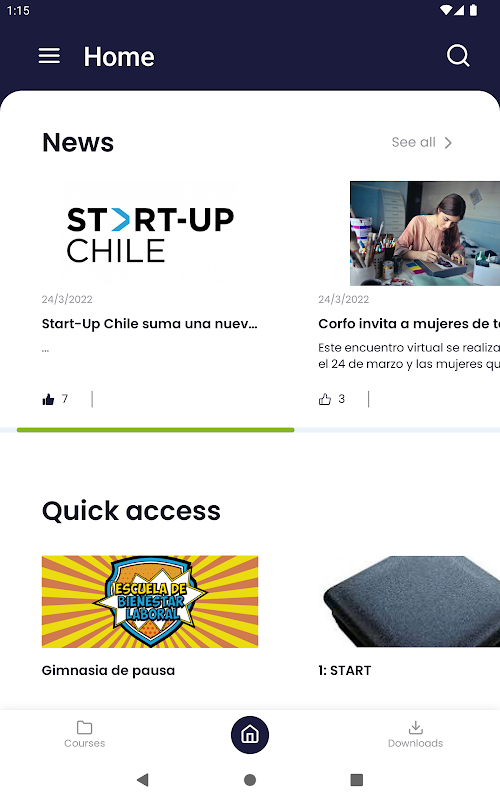
Task: Launch the Gimnasia de pausa course
Action: tap(108, 670)
